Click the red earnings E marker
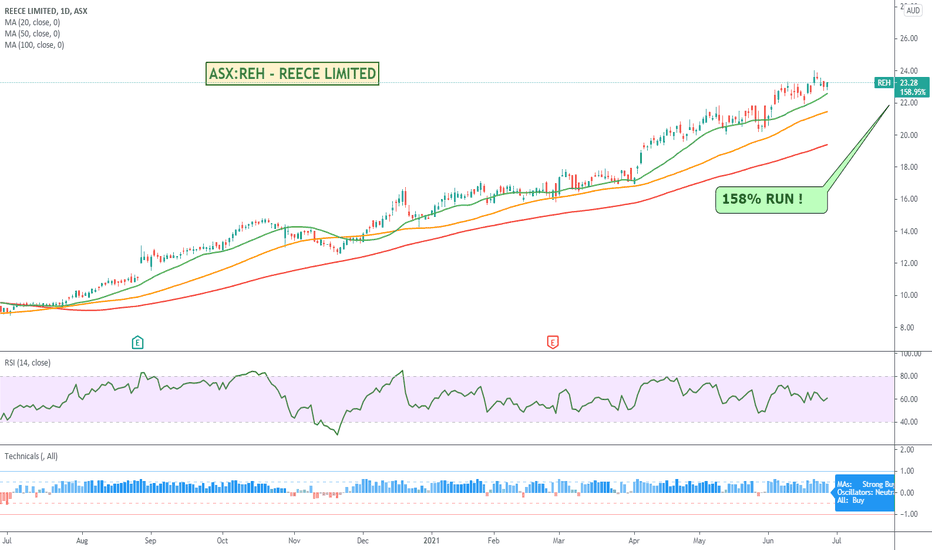The width and height of the screenshot is (932, 550). coord(553,342)
